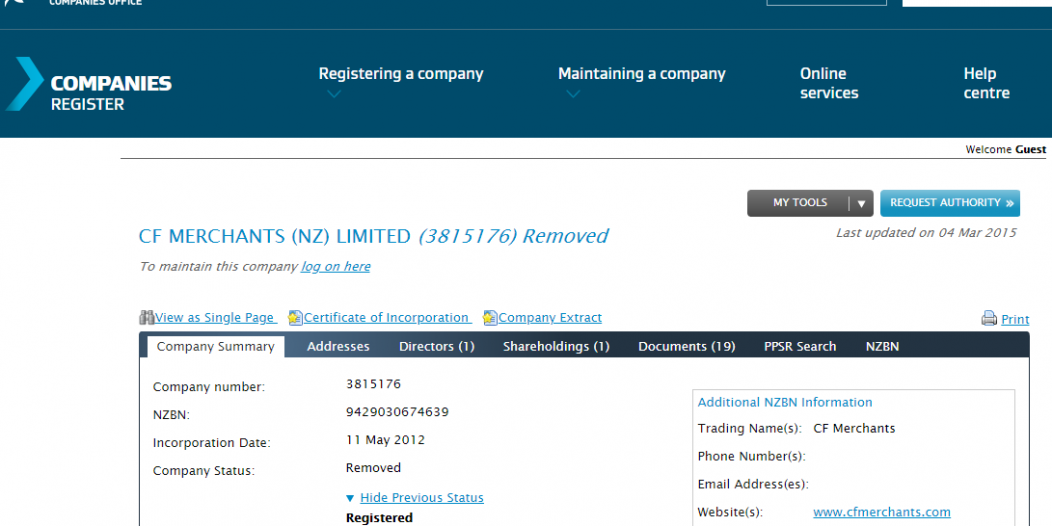1052x526 pixels.
Task: View the Documents (19) tab
Action: [686, 347]
